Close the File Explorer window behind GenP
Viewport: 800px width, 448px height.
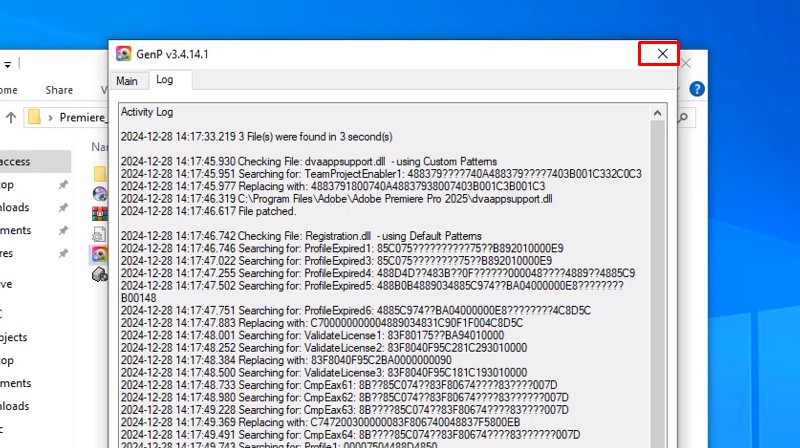click(686, 63)
